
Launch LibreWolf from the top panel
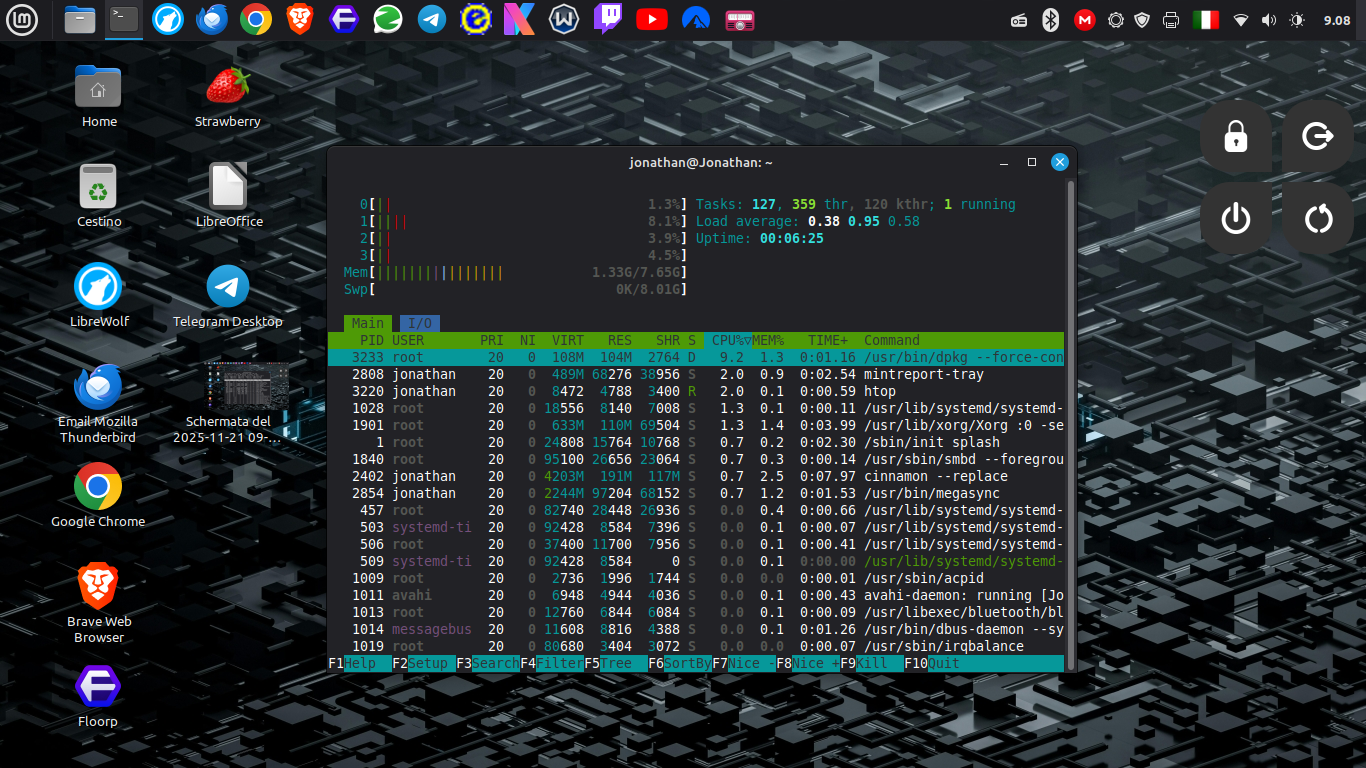168,19
